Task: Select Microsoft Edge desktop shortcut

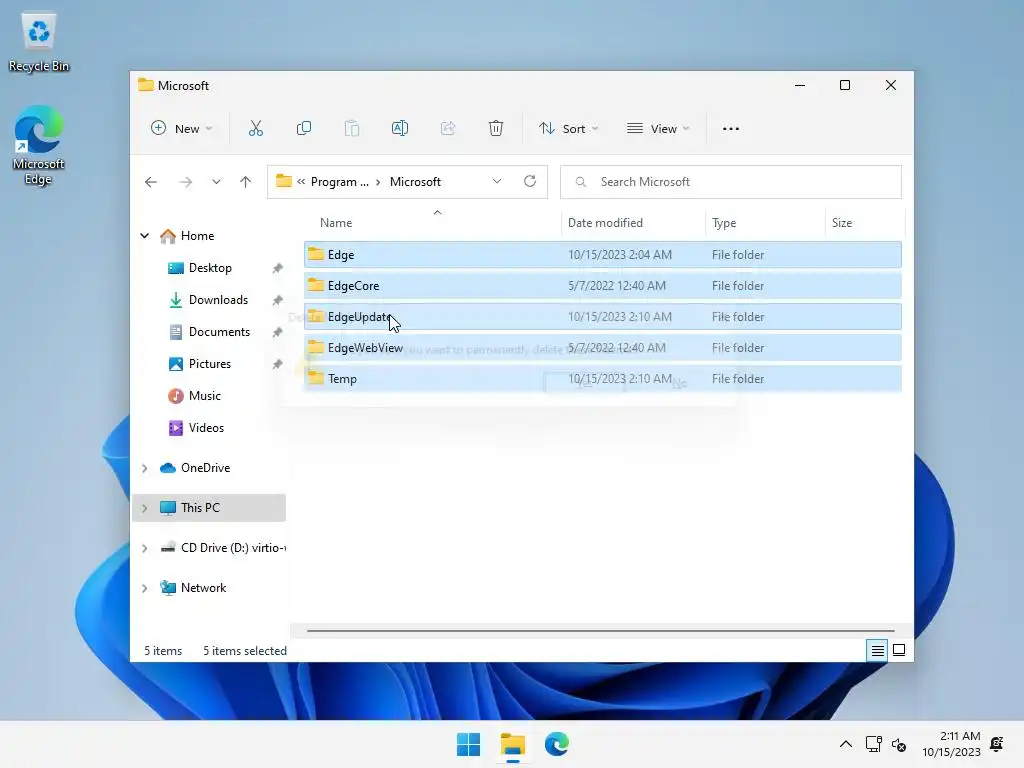Action: click(39, 145)
